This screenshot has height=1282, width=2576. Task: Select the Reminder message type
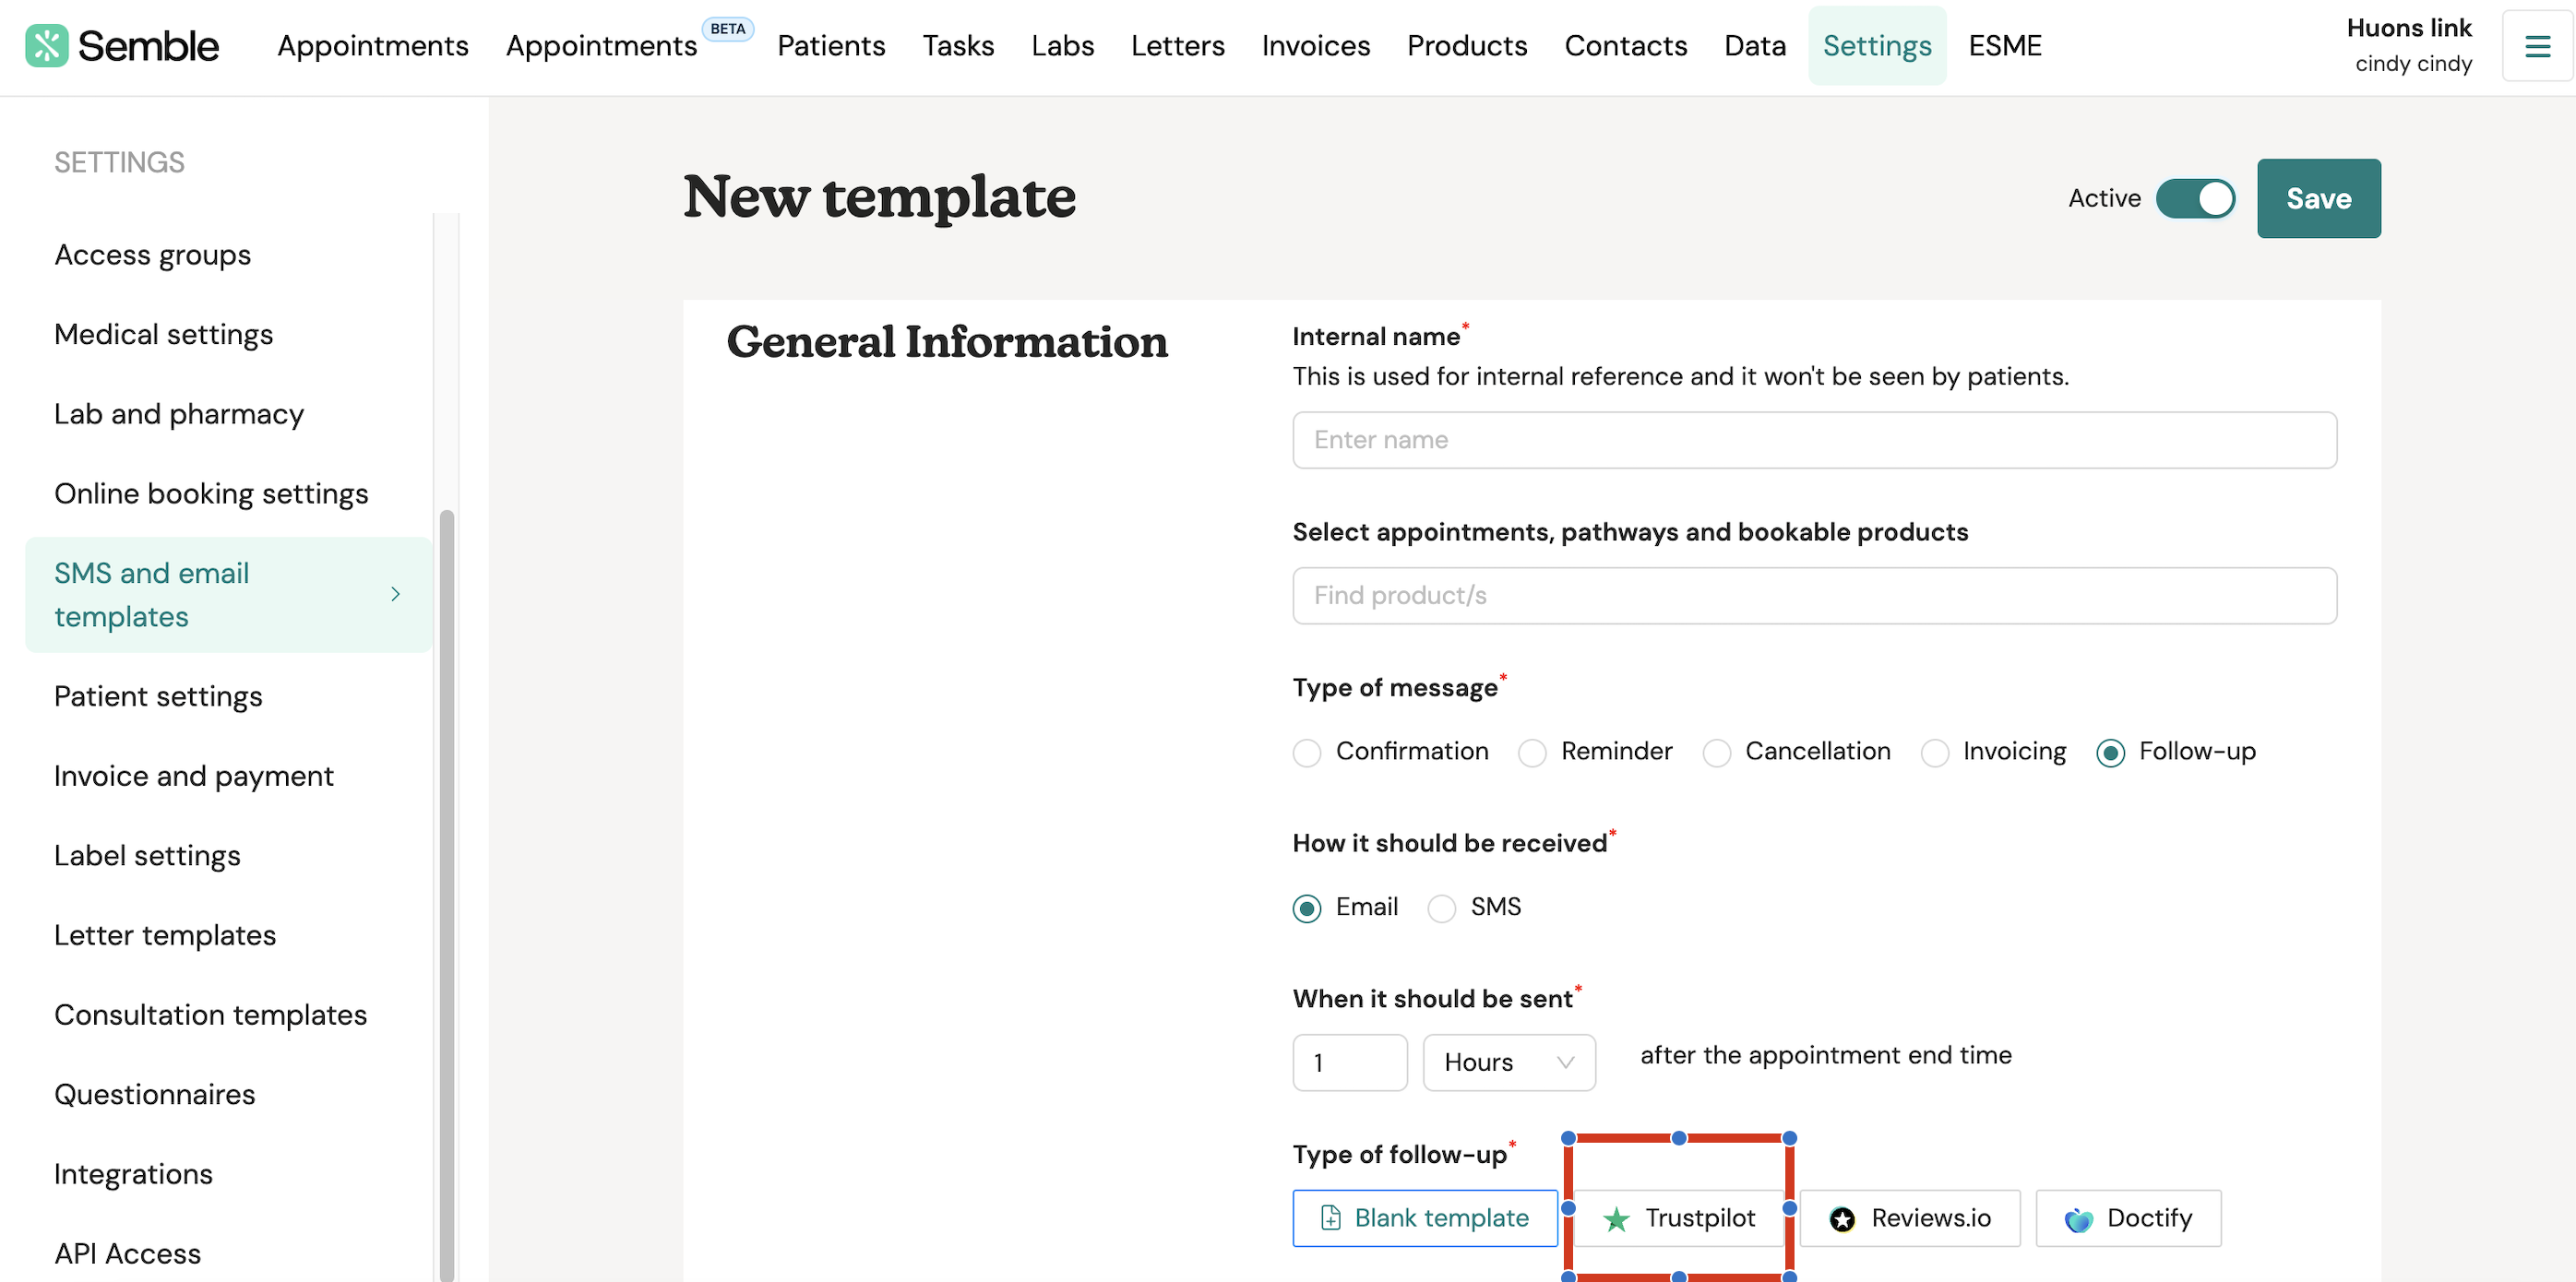[1532, 752]
